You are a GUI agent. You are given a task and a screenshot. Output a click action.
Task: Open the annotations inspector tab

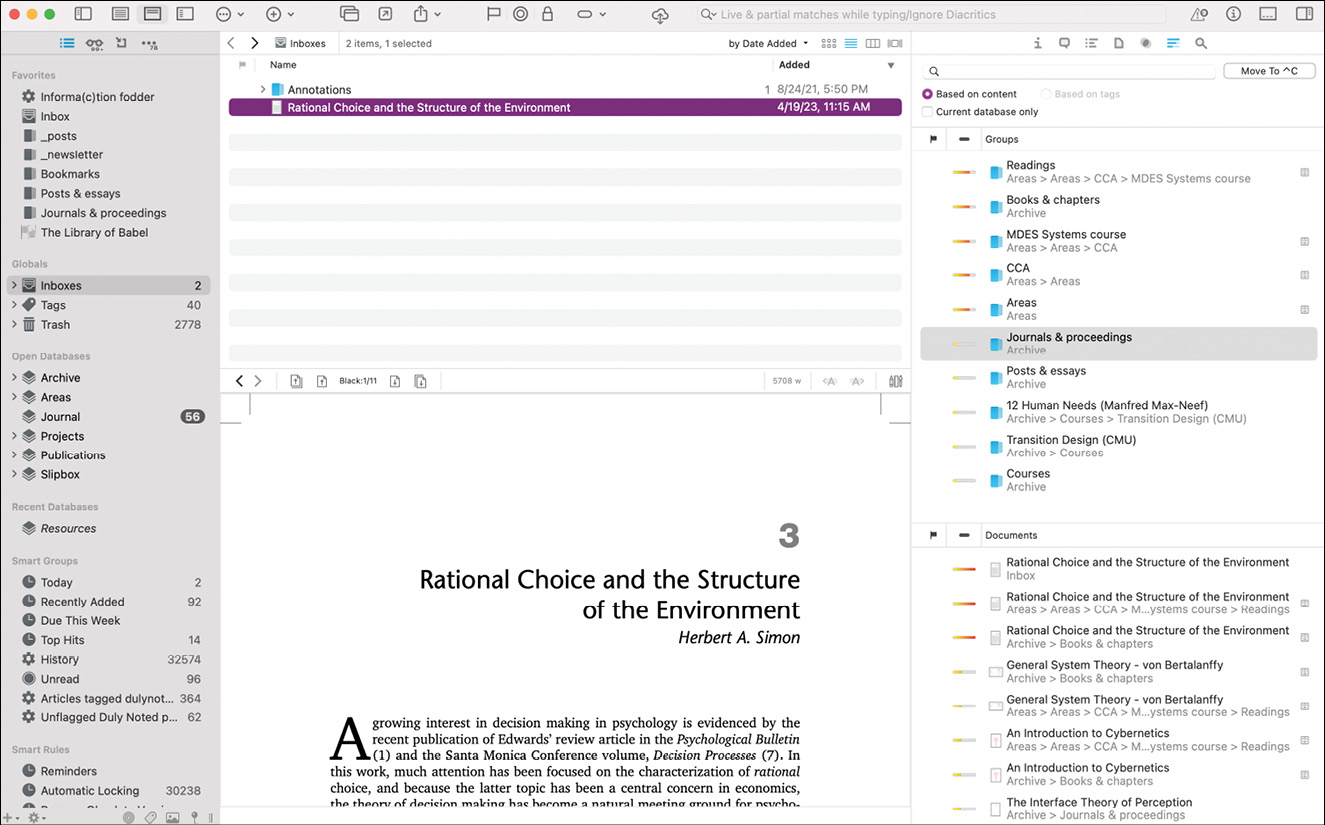[1064, 43]
